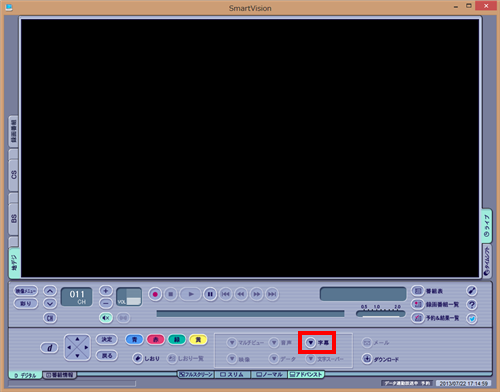The height and width of the screenshot is (392, 500).
Task: Click the d data broadcast button
Action: click(49, 348)
